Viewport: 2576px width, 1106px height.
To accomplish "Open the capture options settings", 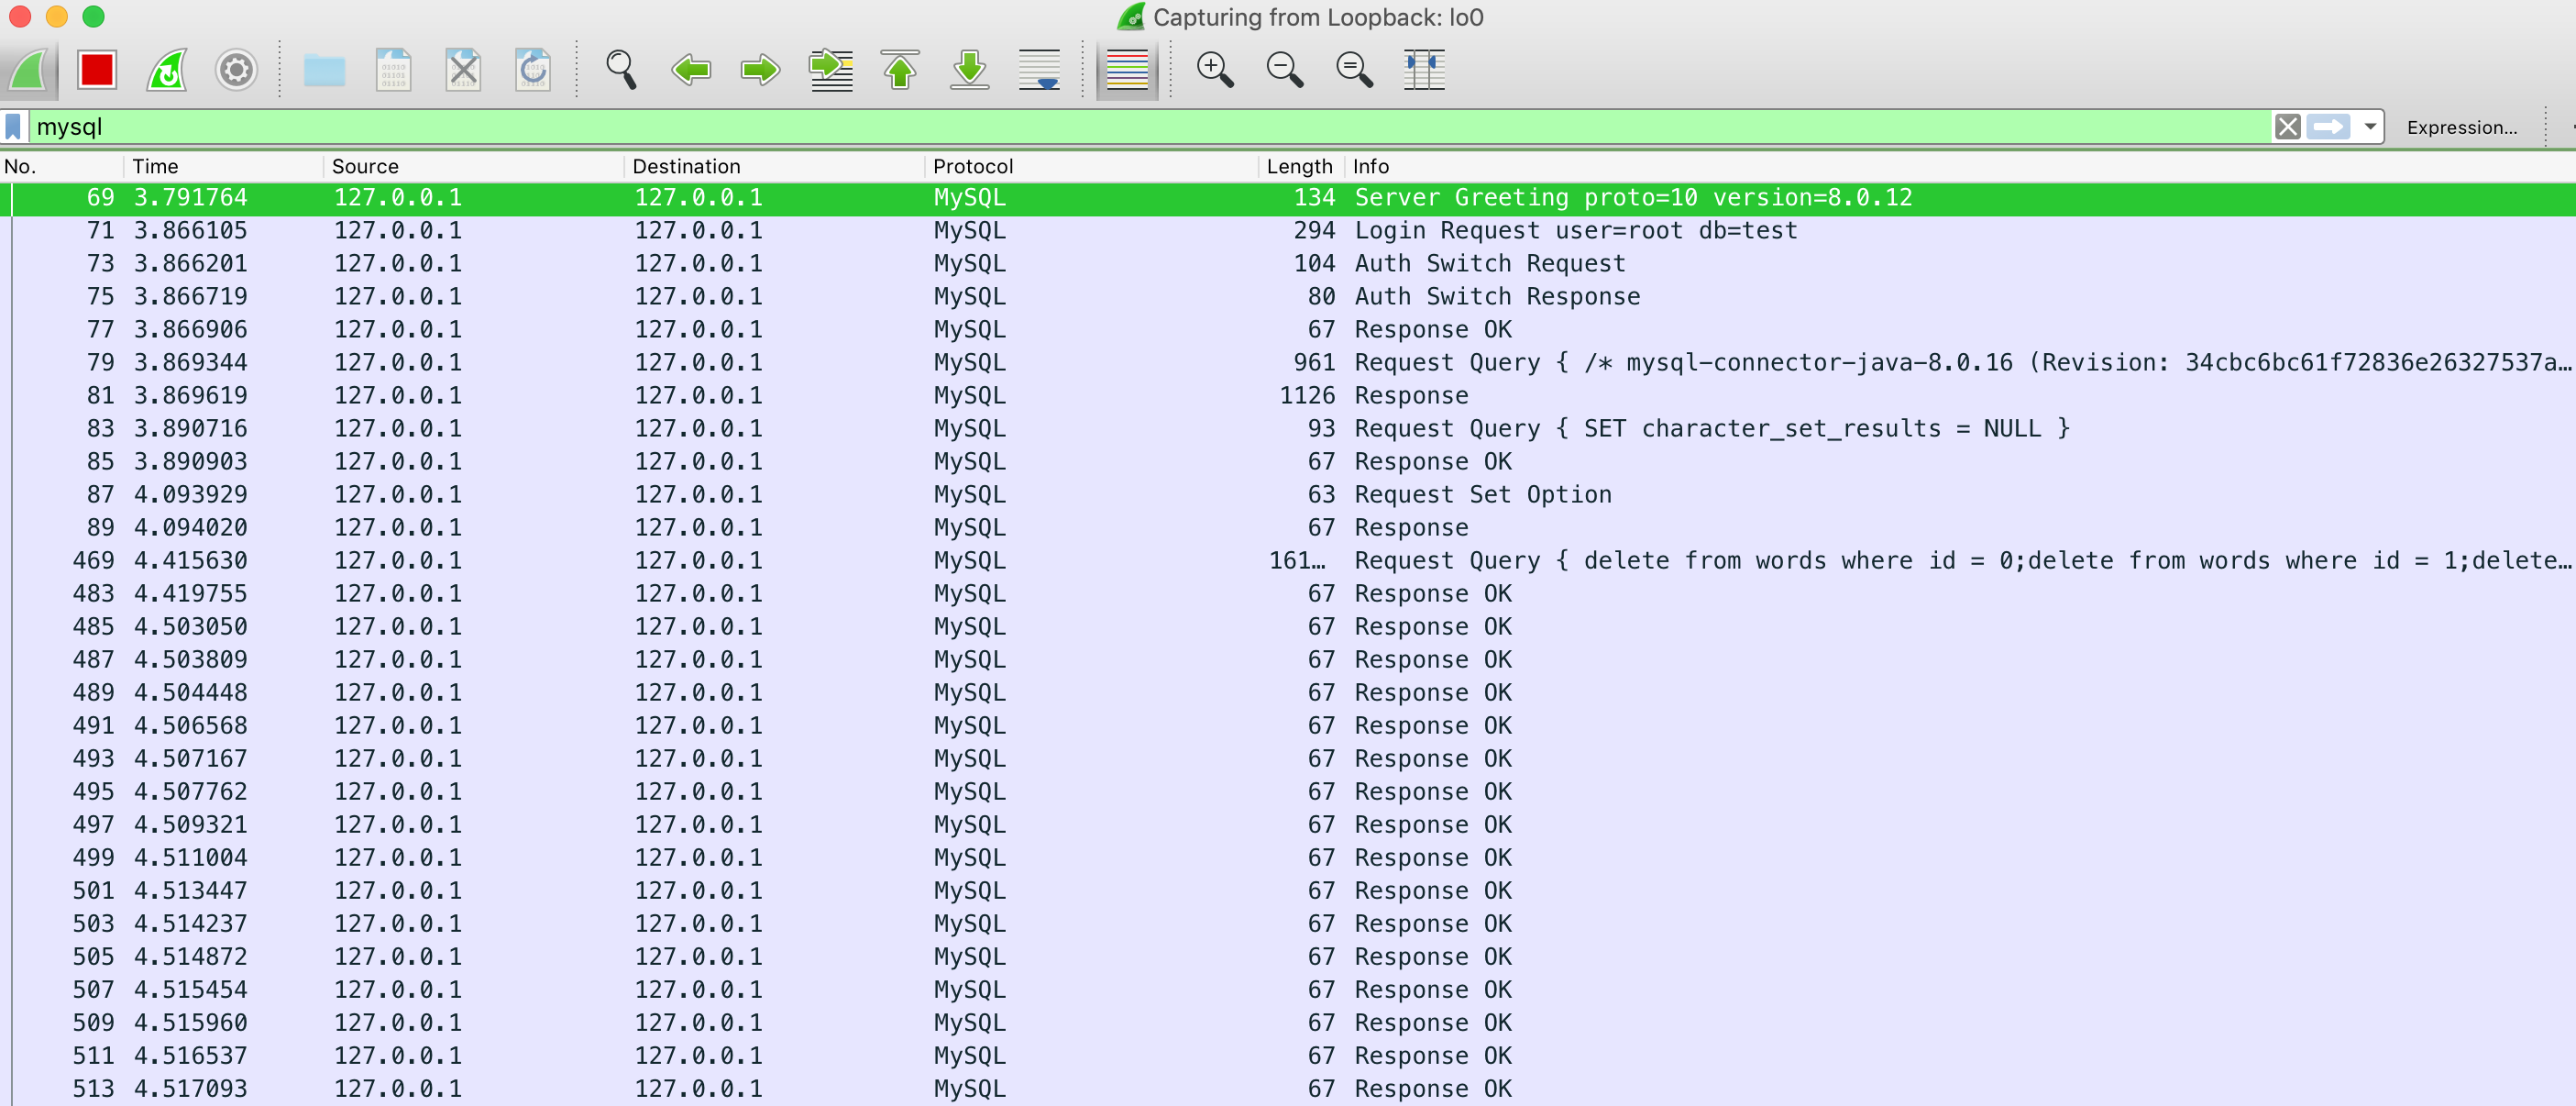I will [x=236, y=70].
